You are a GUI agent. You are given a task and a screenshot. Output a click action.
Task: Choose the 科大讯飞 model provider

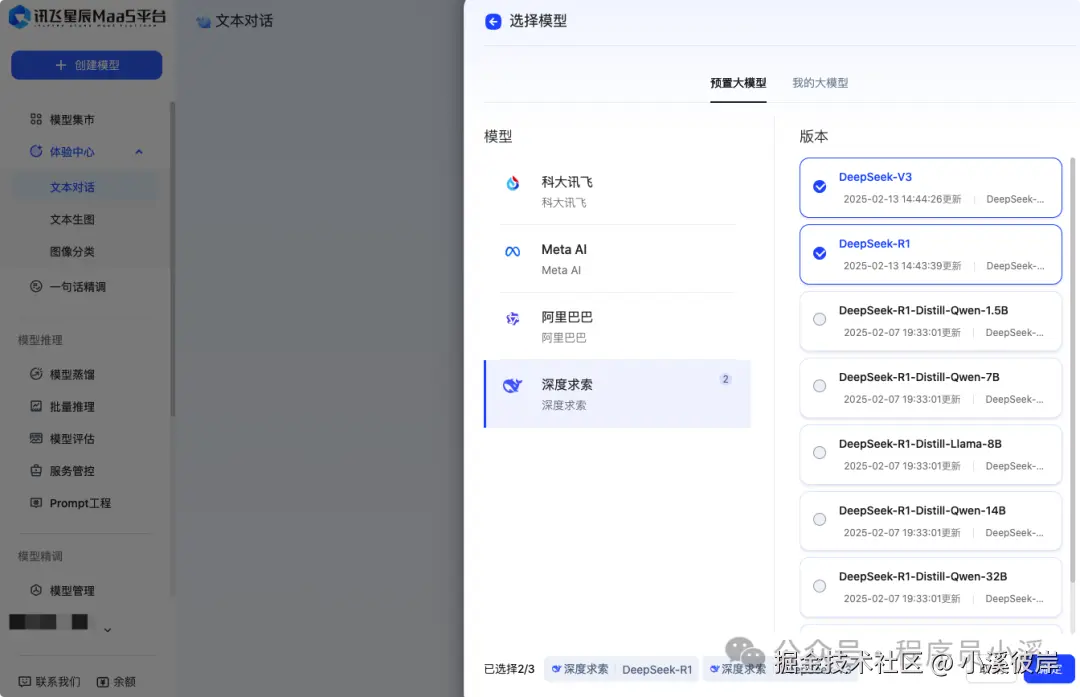click(617, 191)
